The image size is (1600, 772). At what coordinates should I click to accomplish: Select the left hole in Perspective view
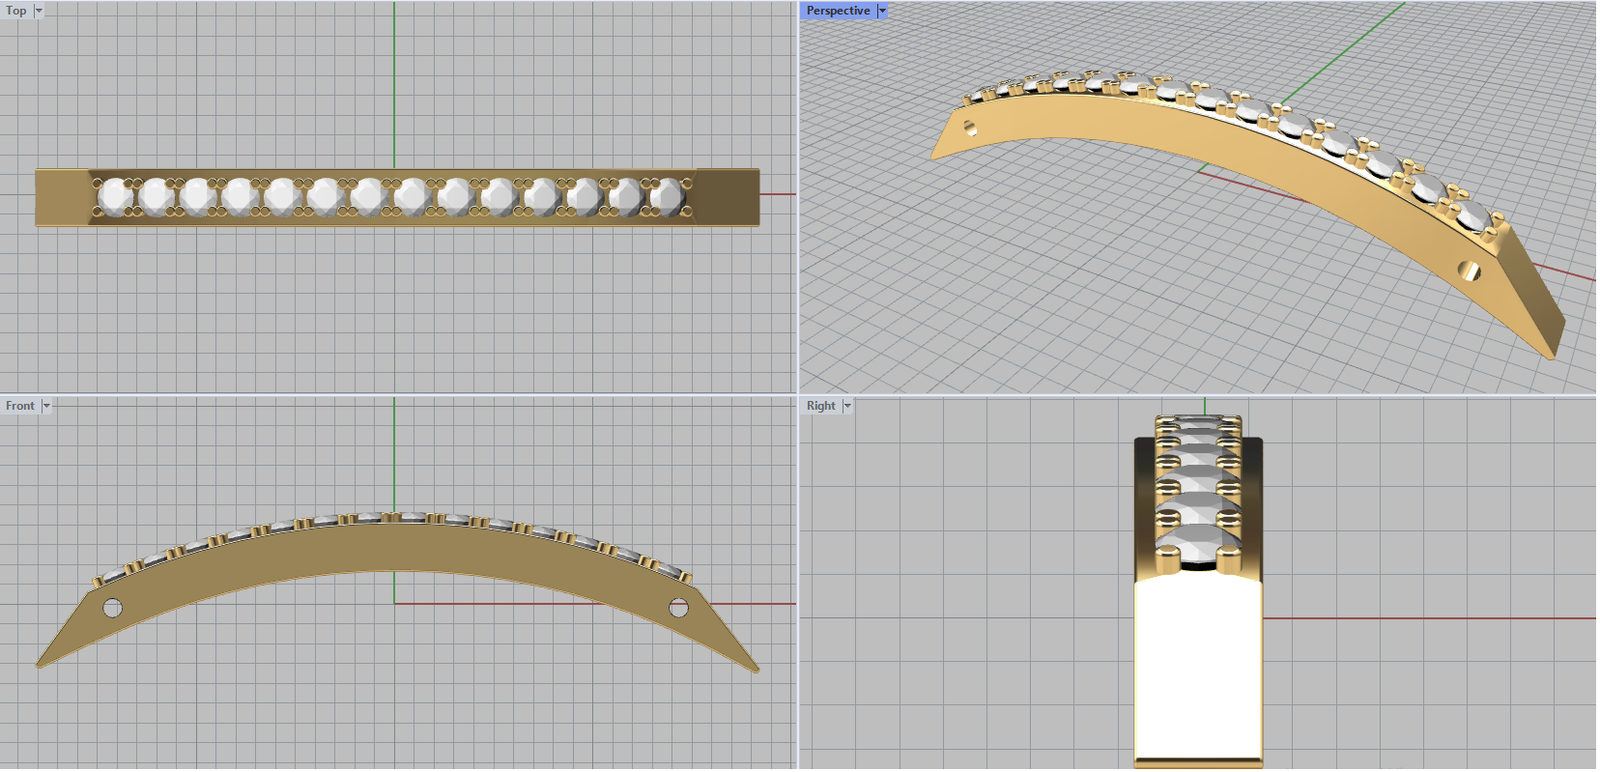coord(969,128)
